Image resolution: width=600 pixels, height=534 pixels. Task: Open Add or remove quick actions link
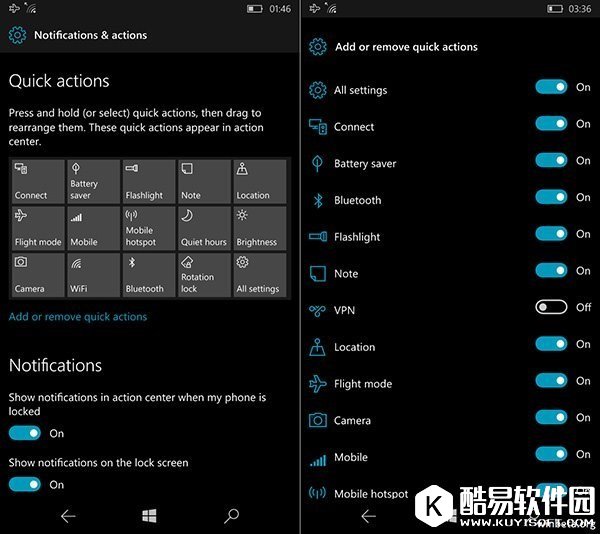coord(78,317)
